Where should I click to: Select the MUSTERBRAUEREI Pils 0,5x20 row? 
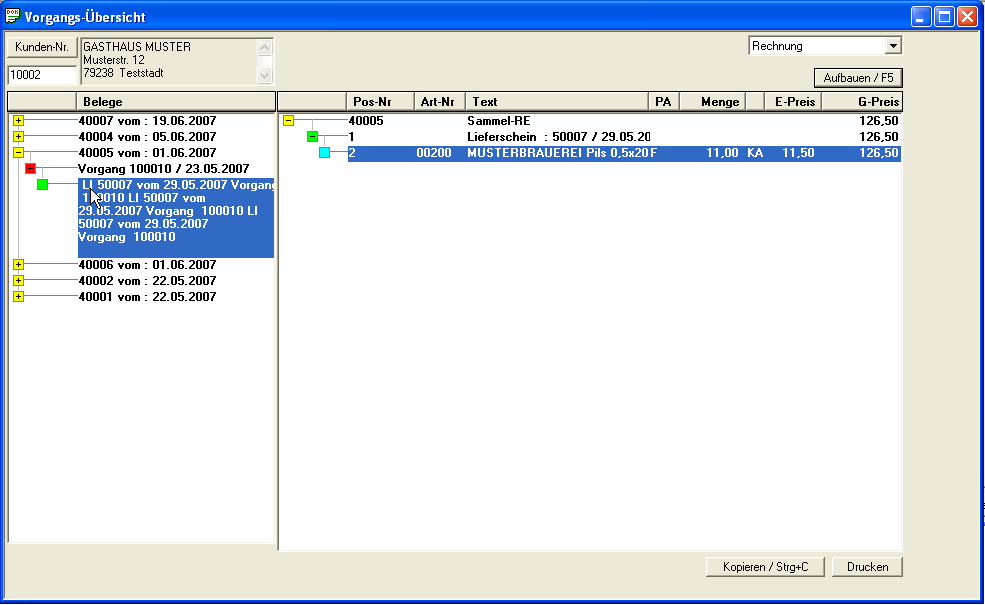pos(560,153)
